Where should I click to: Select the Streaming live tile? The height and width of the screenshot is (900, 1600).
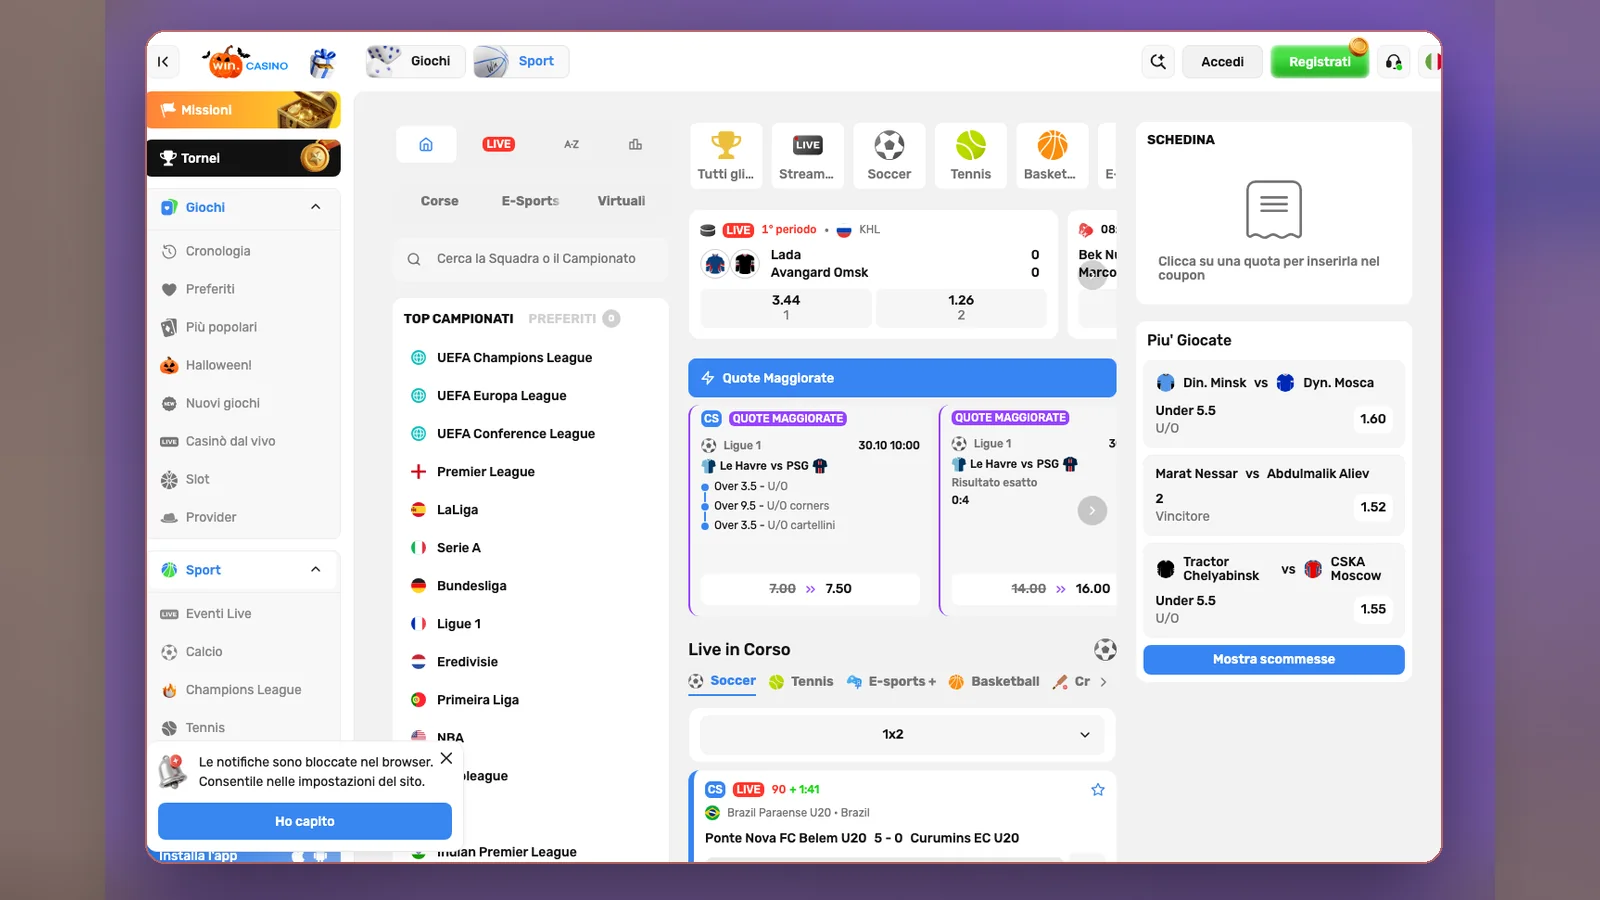pyautogui.click(x=807, y=156)
